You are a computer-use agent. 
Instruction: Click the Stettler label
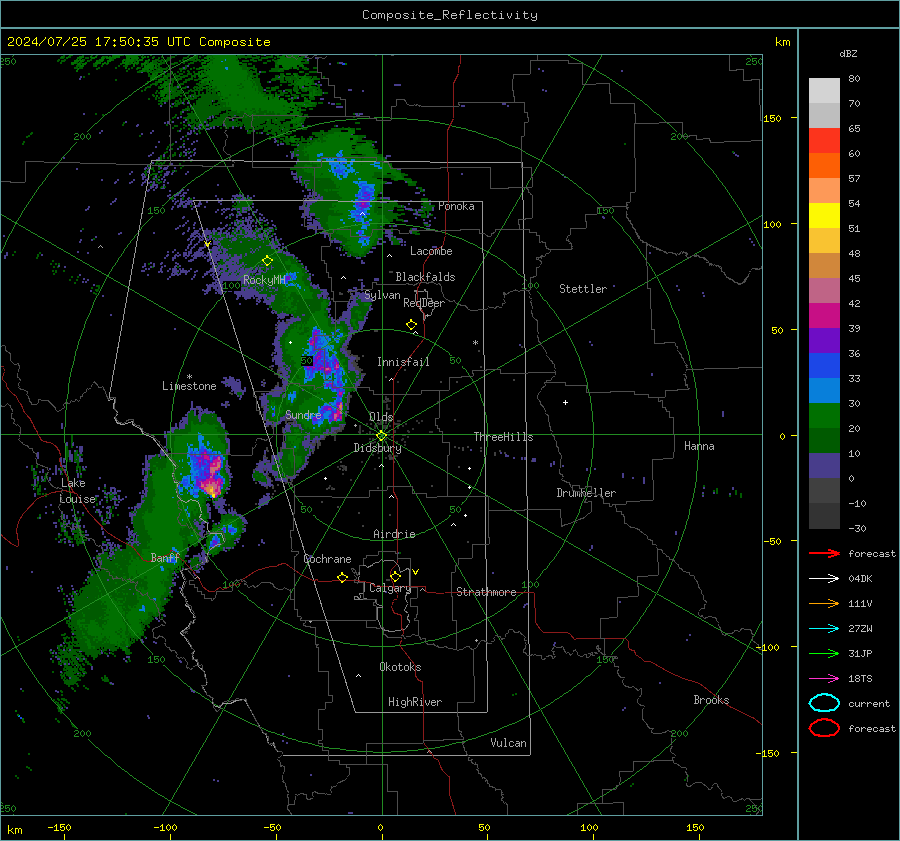click(583, 289)
